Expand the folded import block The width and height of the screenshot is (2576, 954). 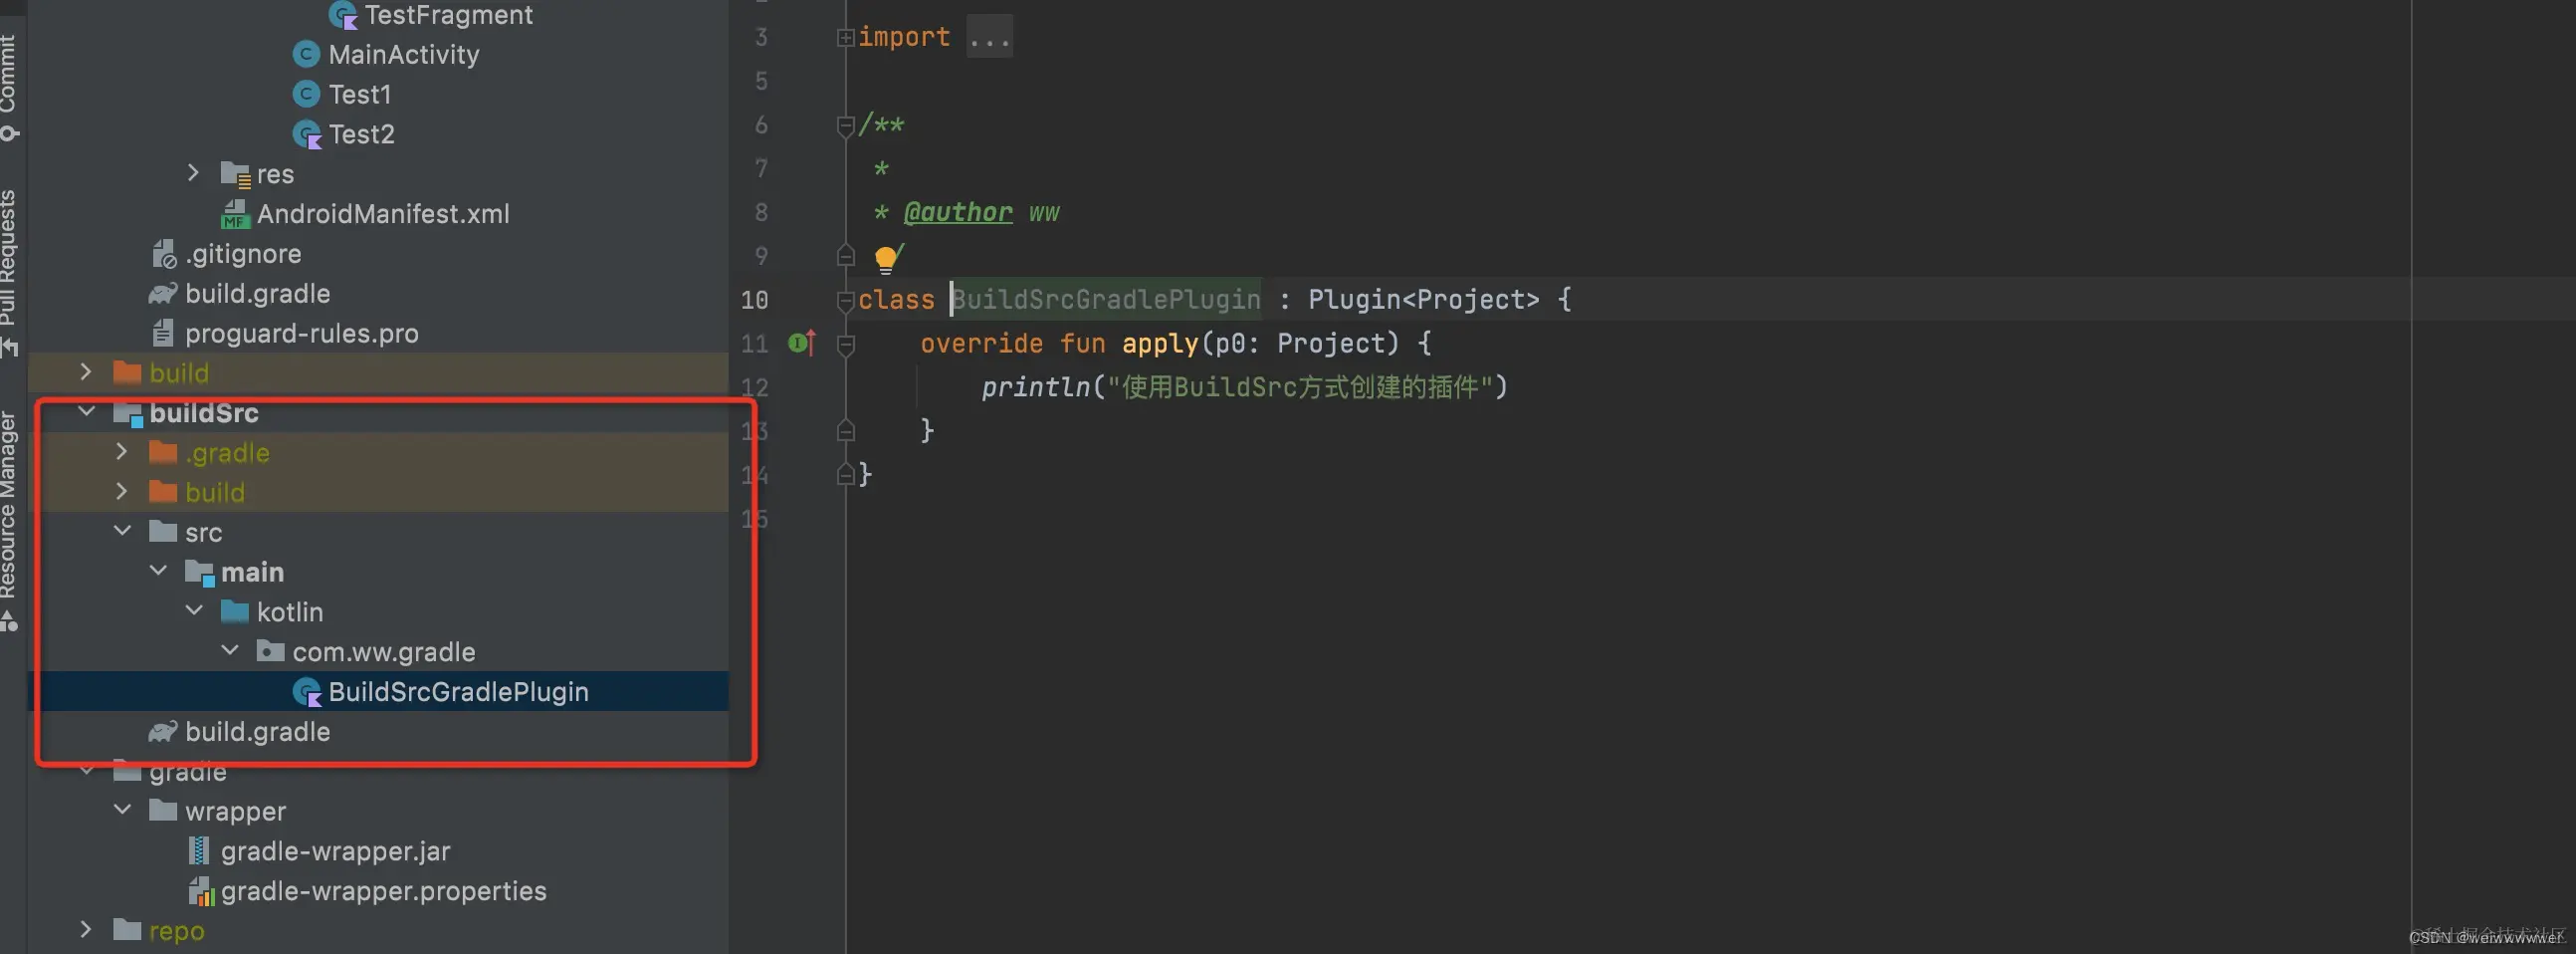point(845,38)
